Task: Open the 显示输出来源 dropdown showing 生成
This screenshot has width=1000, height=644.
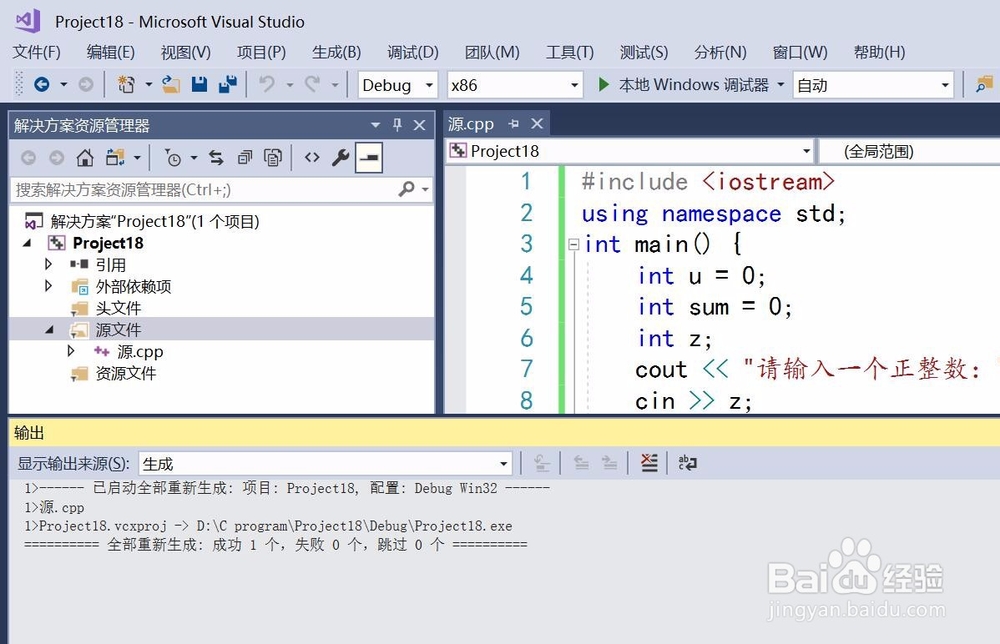Action: coord(504,464)
